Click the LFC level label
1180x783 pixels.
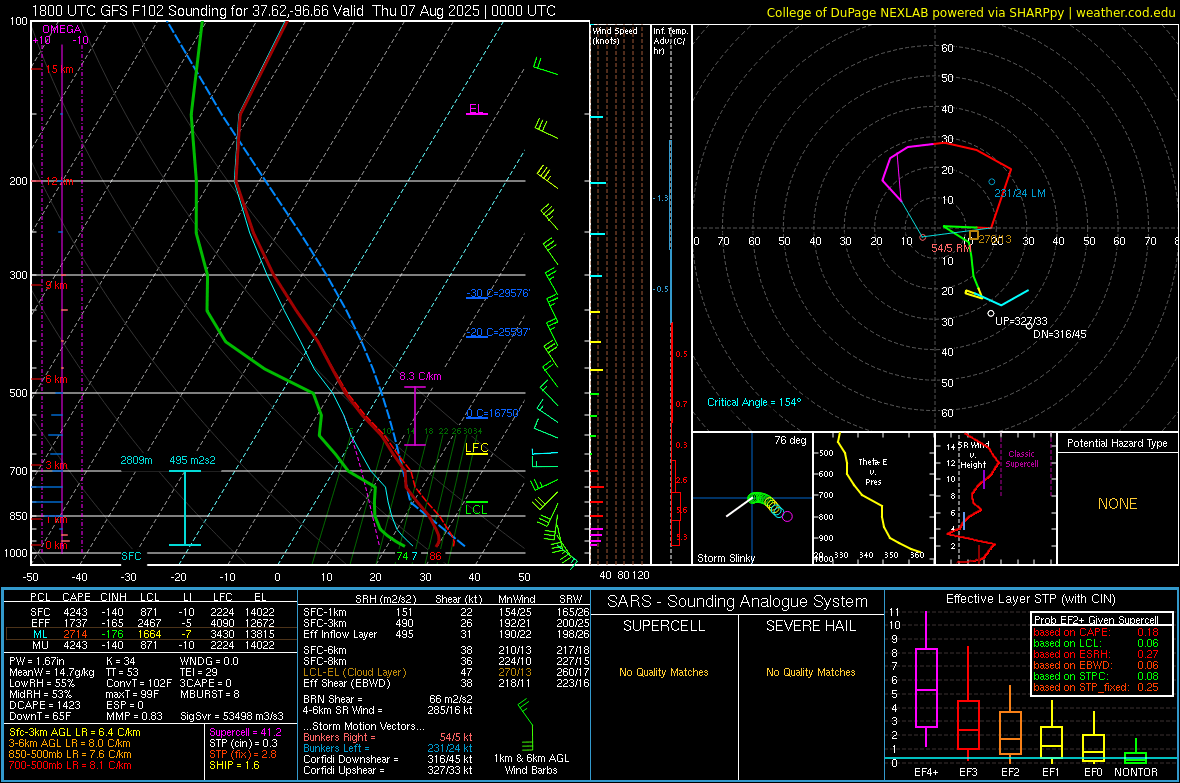(476, 448)
